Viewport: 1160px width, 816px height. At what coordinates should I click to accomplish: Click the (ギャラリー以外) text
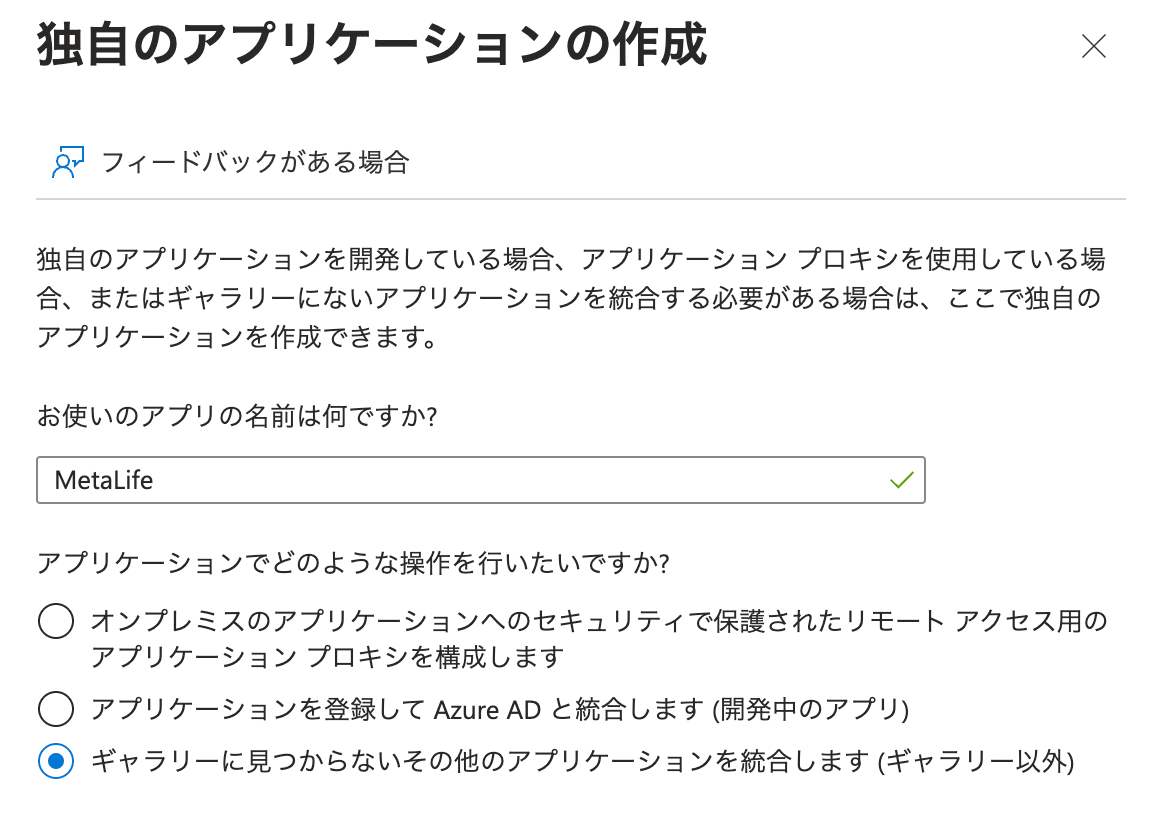pos(975,762)
